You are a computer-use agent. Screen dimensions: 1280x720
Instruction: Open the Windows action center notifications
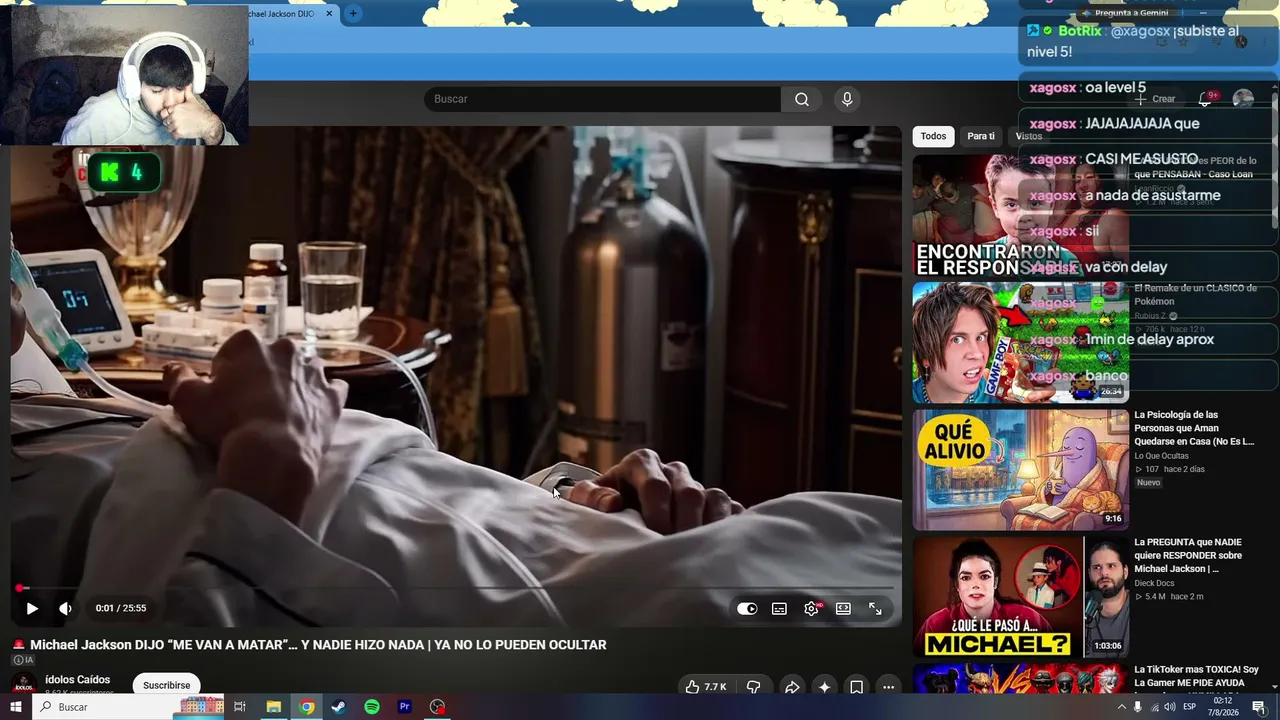pyautogui.click(x=1259, y=707)
